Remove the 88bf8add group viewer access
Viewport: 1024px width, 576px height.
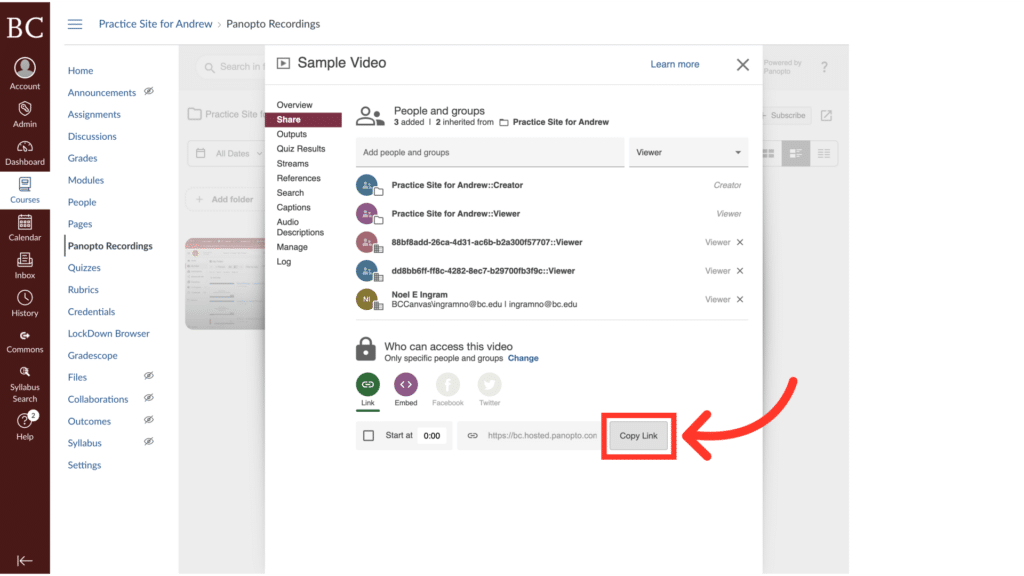740,242
